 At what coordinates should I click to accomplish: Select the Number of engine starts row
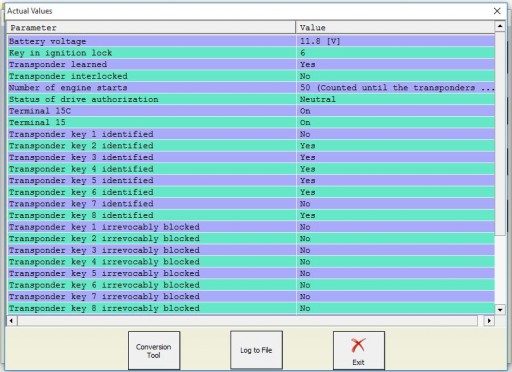tap(251, 88)
